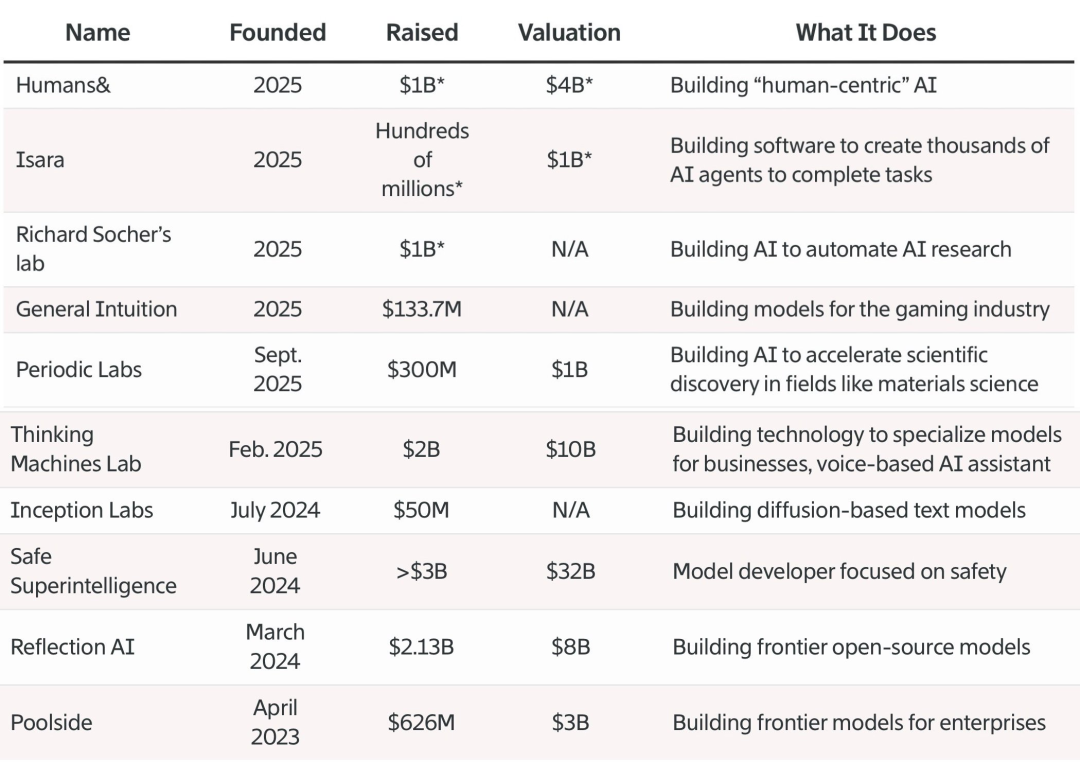Select the Safe Superintelligence name cell
Screen dimensions: 1080x763
[93, 571]
